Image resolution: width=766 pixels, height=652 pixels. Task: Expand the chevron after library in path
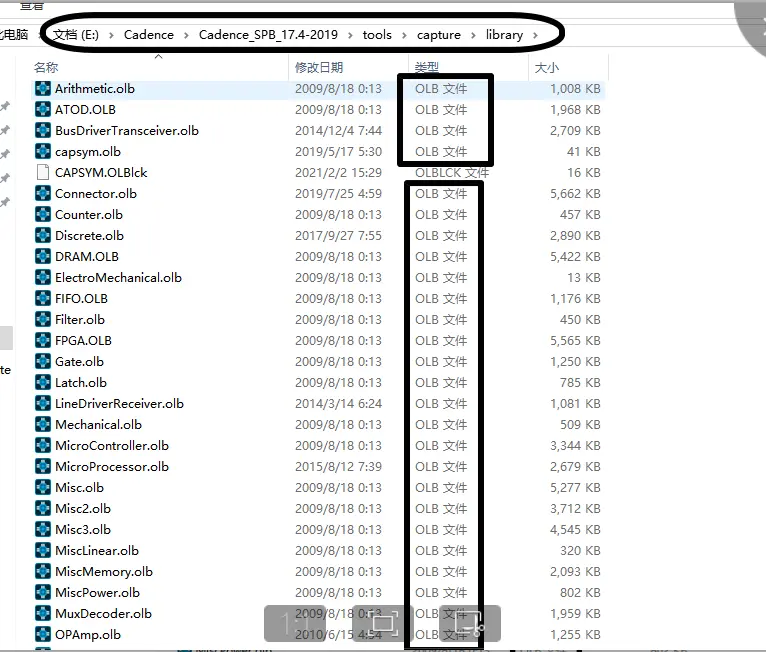(x=535, y=35)
